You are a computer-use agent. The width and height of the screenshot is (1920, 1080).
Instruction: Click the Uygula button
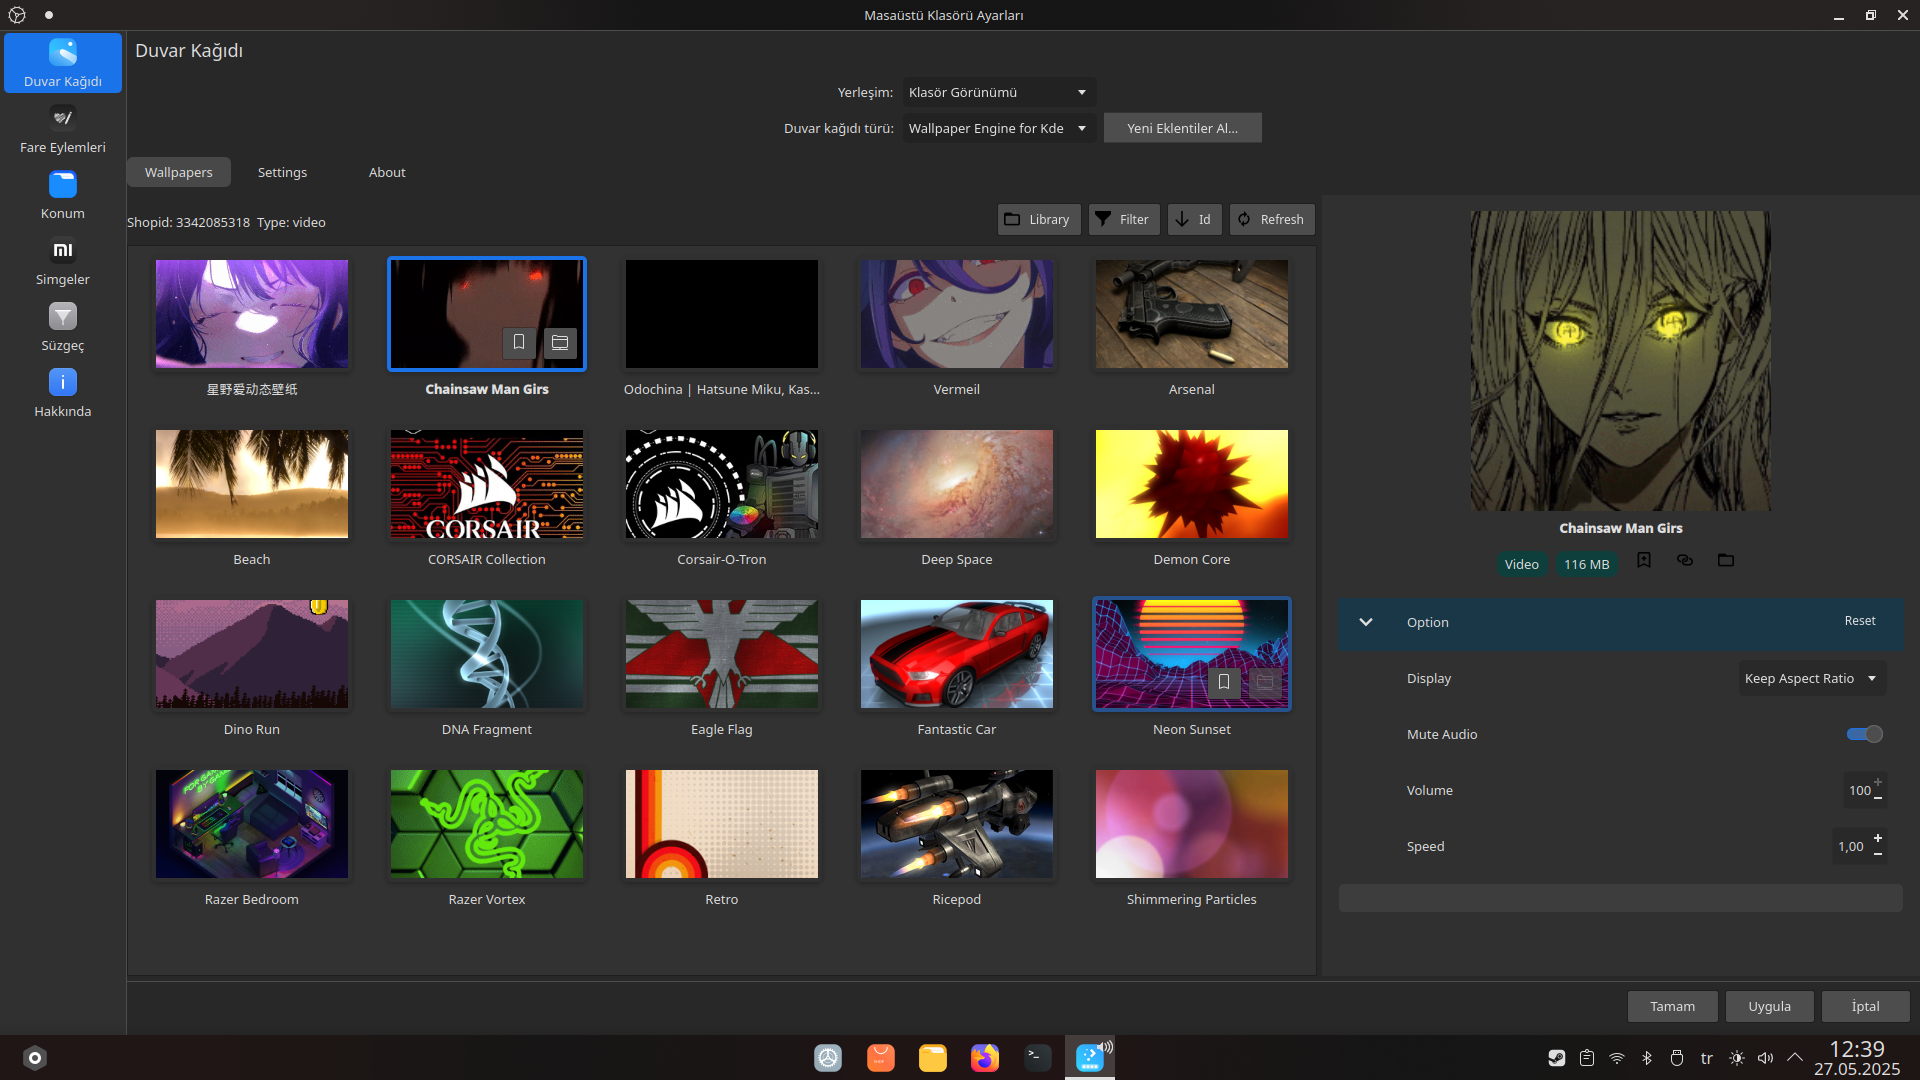pos(1769,1006)
